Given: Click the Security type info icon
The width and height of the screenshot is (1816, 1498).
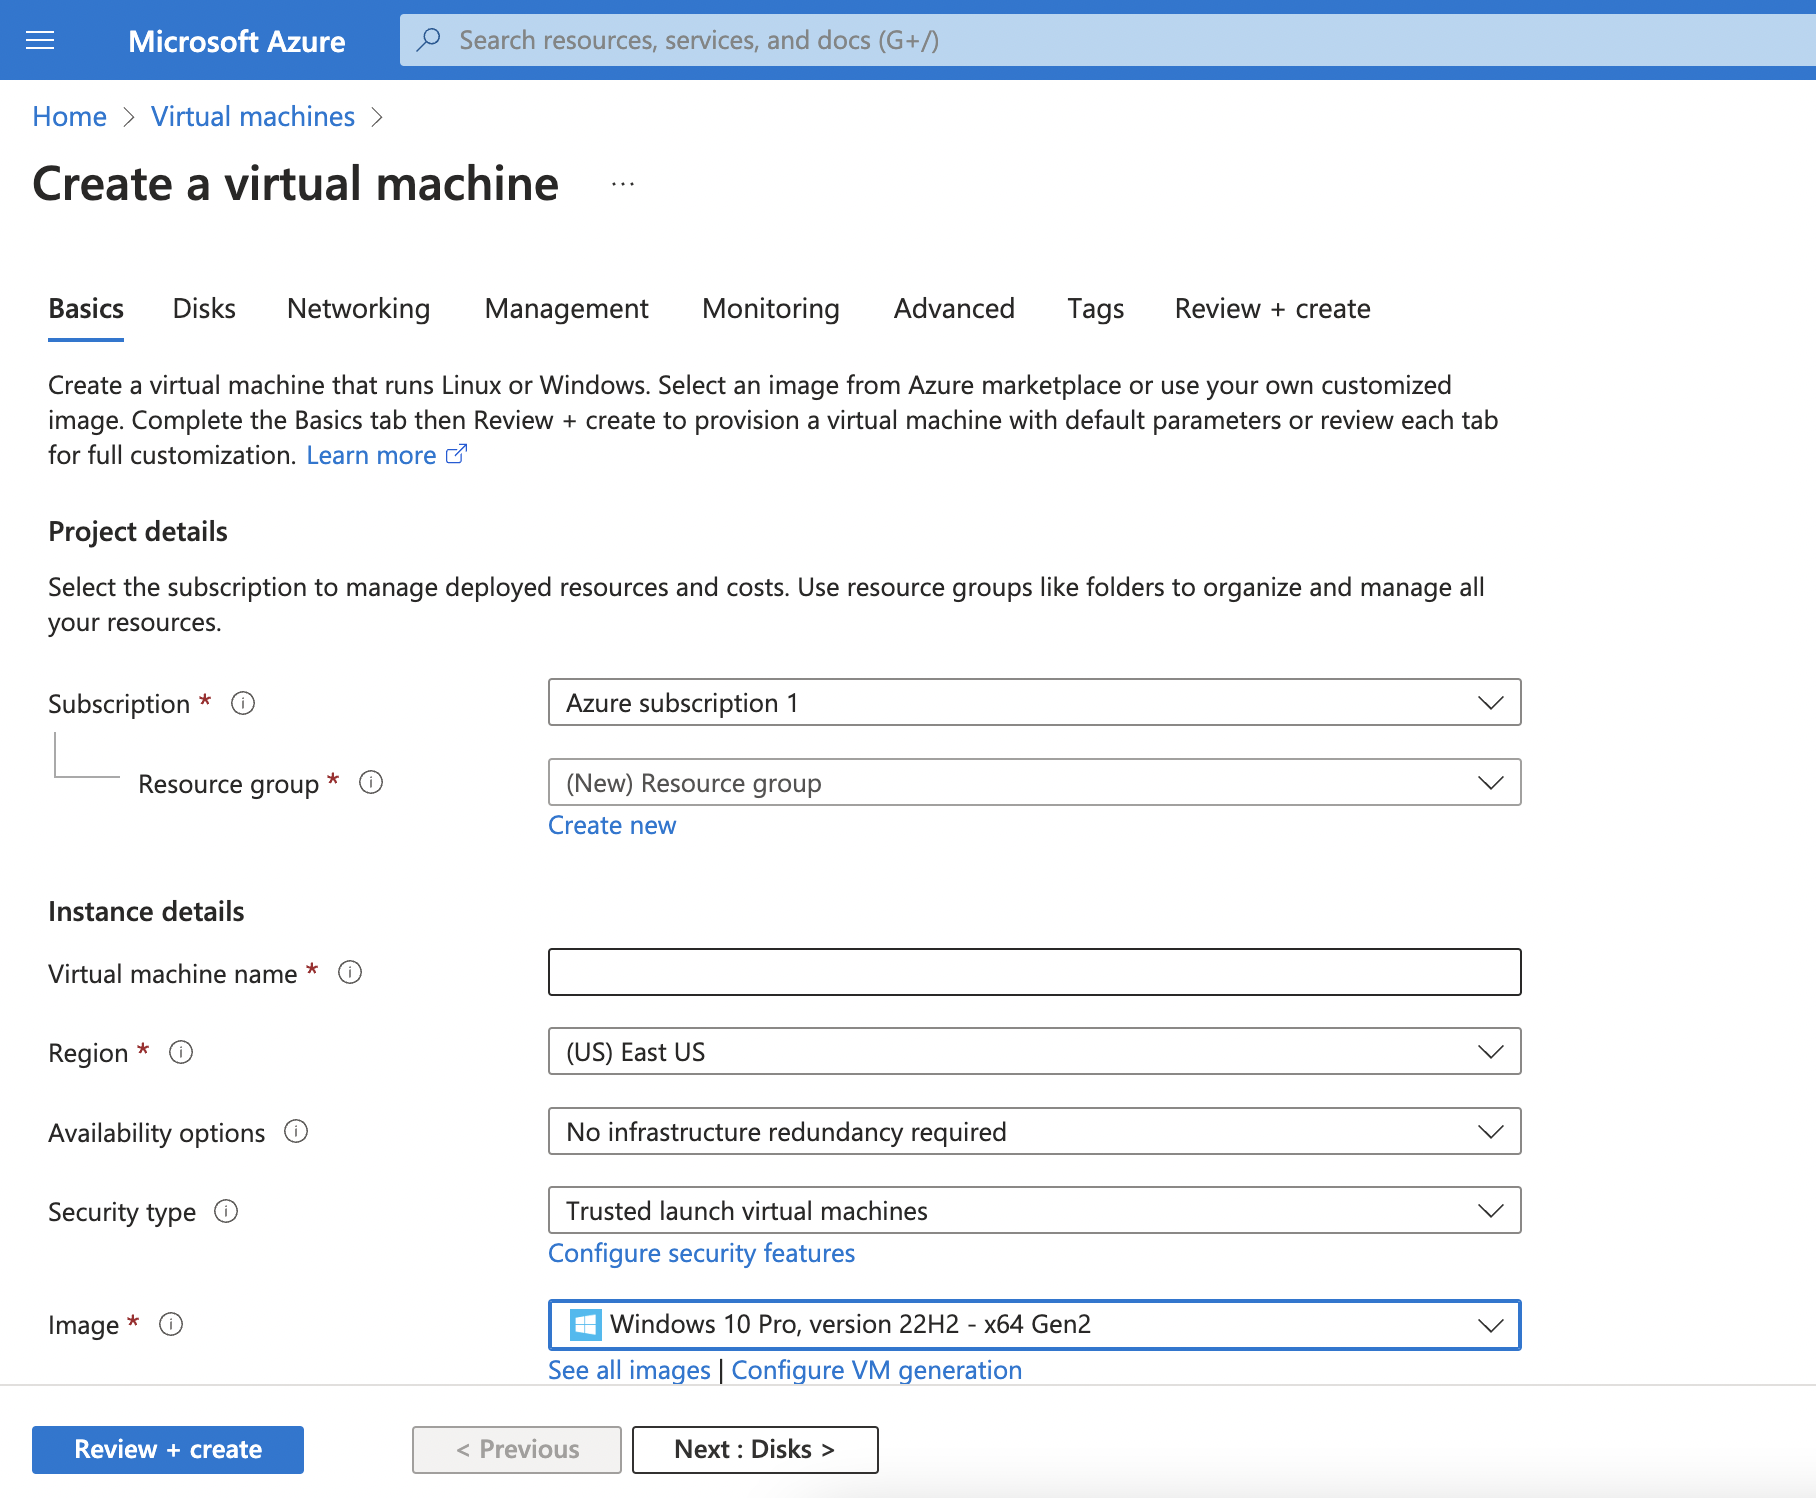Looking at the screenshot, I should pos(227,1211).
